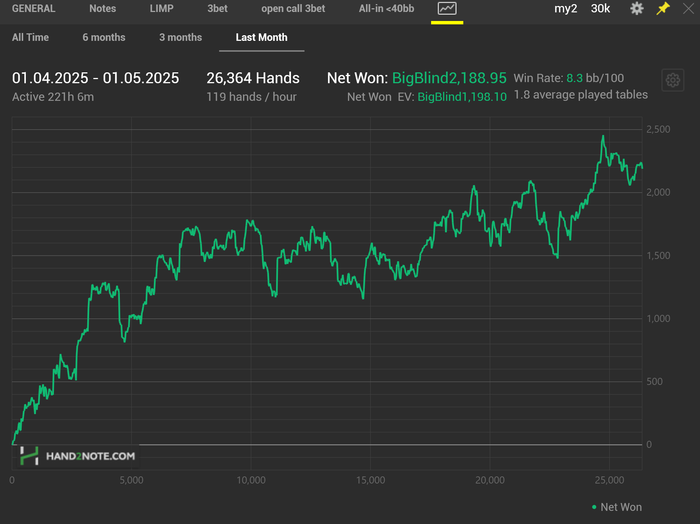Open chart settings gear beside Win Rate
Viewport: 700px width, 524px height.
673,80
